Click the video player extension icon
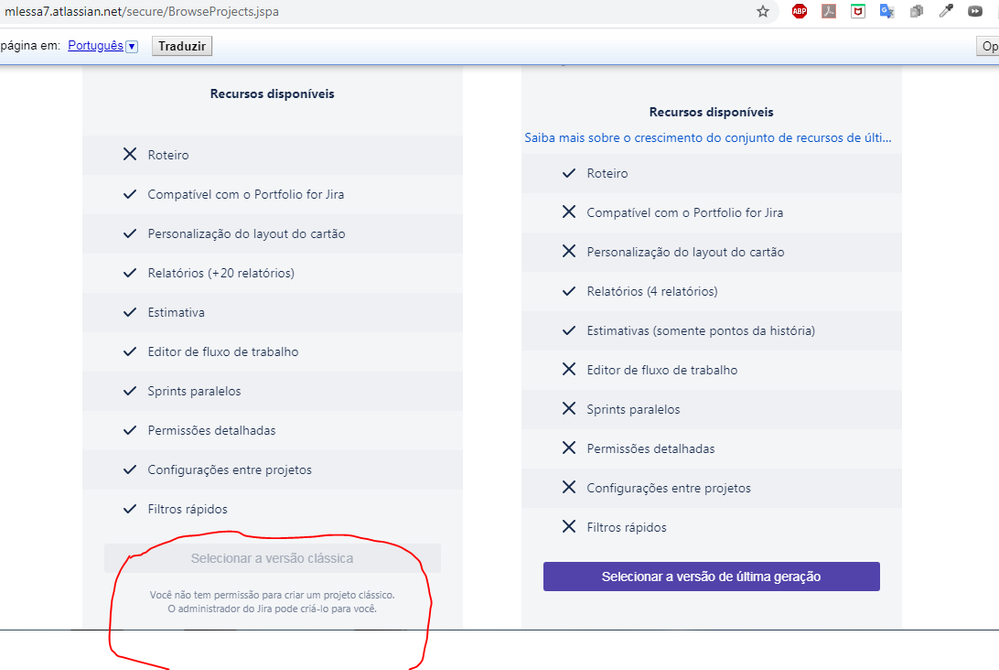Viewport: 999px width, 670px height. [x=975, y=11]
